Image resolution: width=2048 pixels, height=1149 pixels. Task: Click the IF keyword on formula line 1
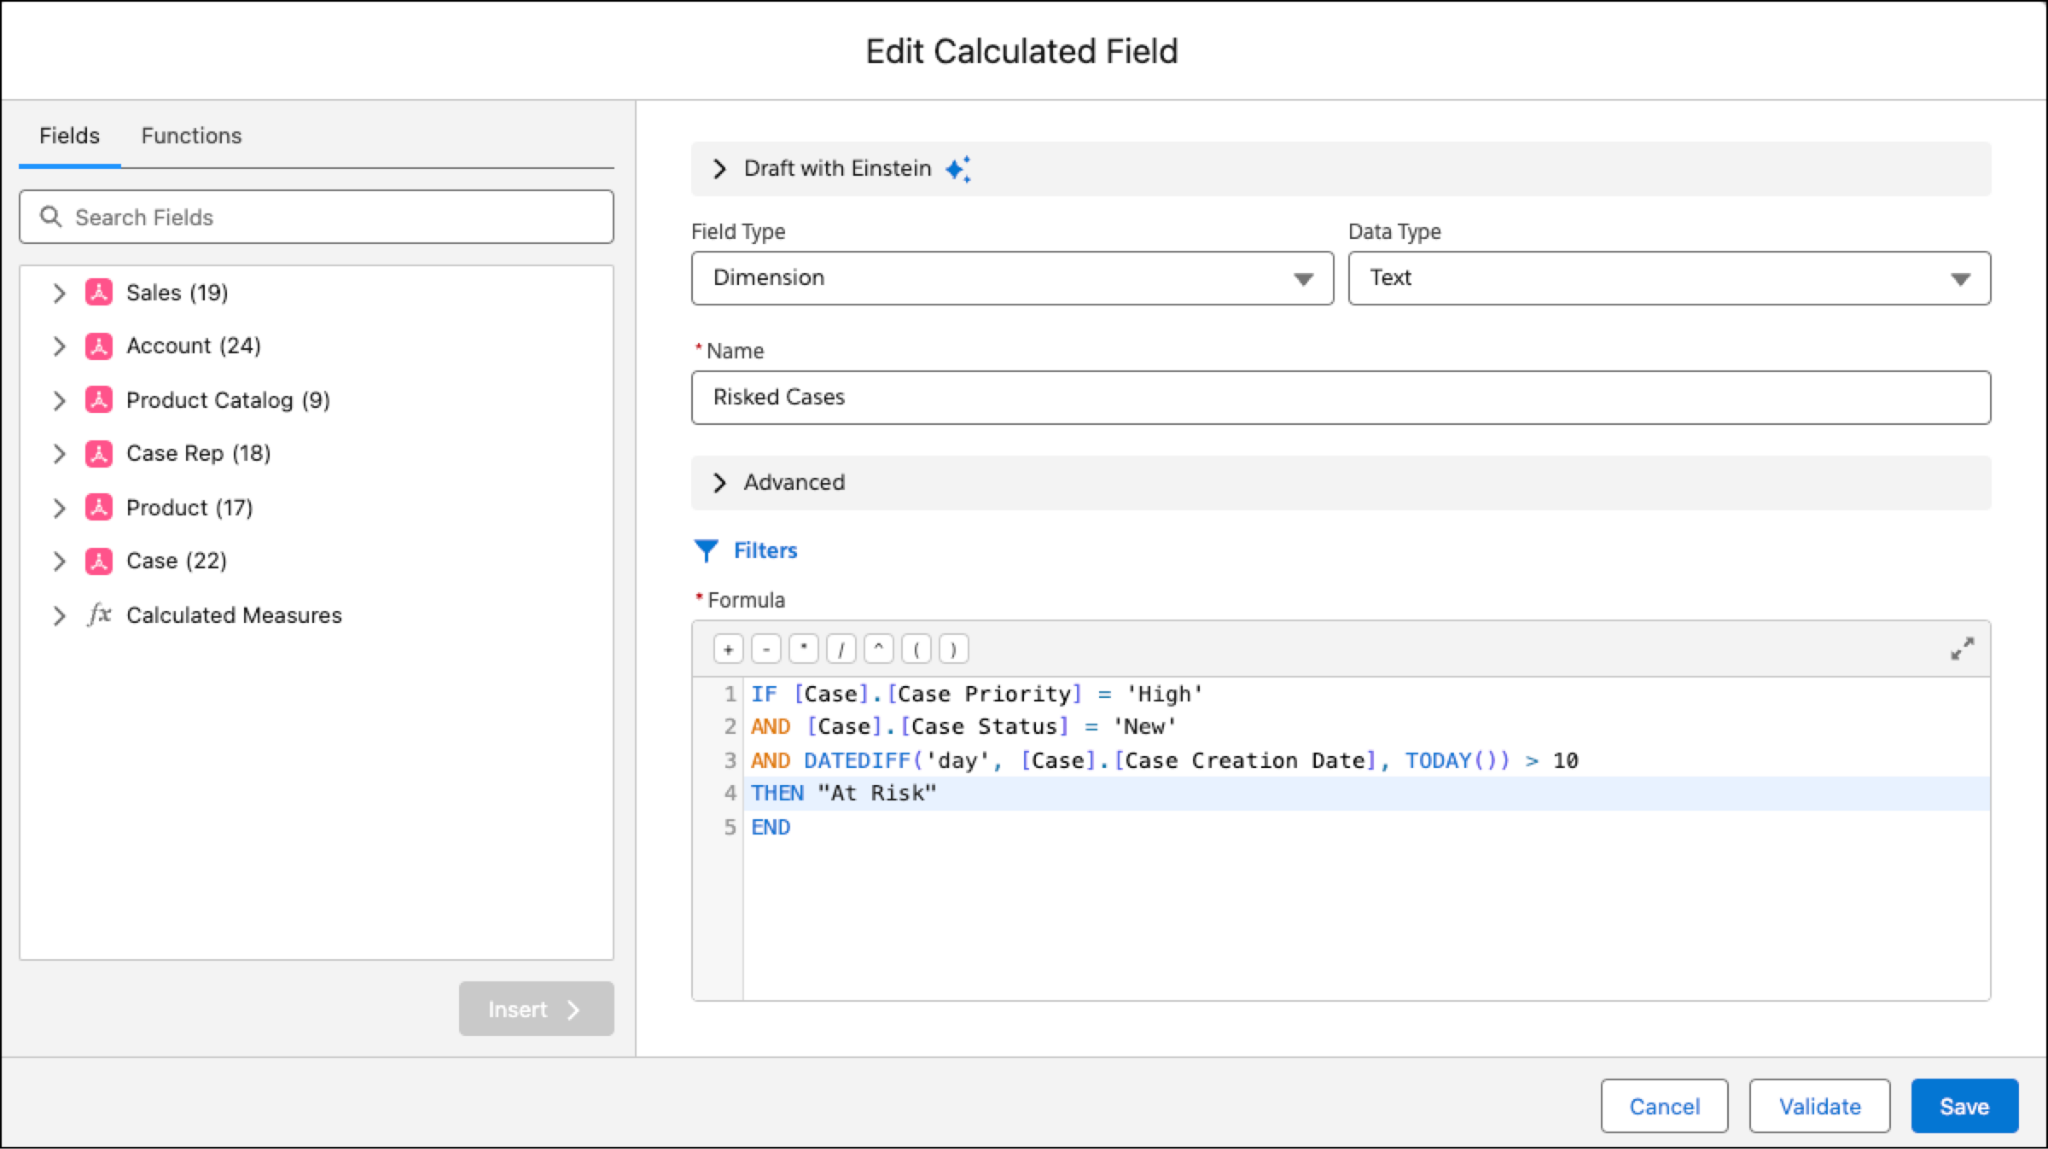(x=764, y=694)
